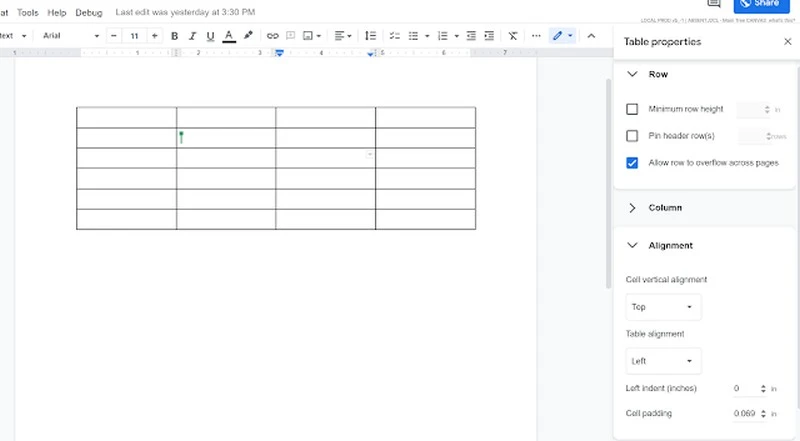Adjust Left indent stepper arrows
This screenshot has width=800, height=441.
(763, 388)
